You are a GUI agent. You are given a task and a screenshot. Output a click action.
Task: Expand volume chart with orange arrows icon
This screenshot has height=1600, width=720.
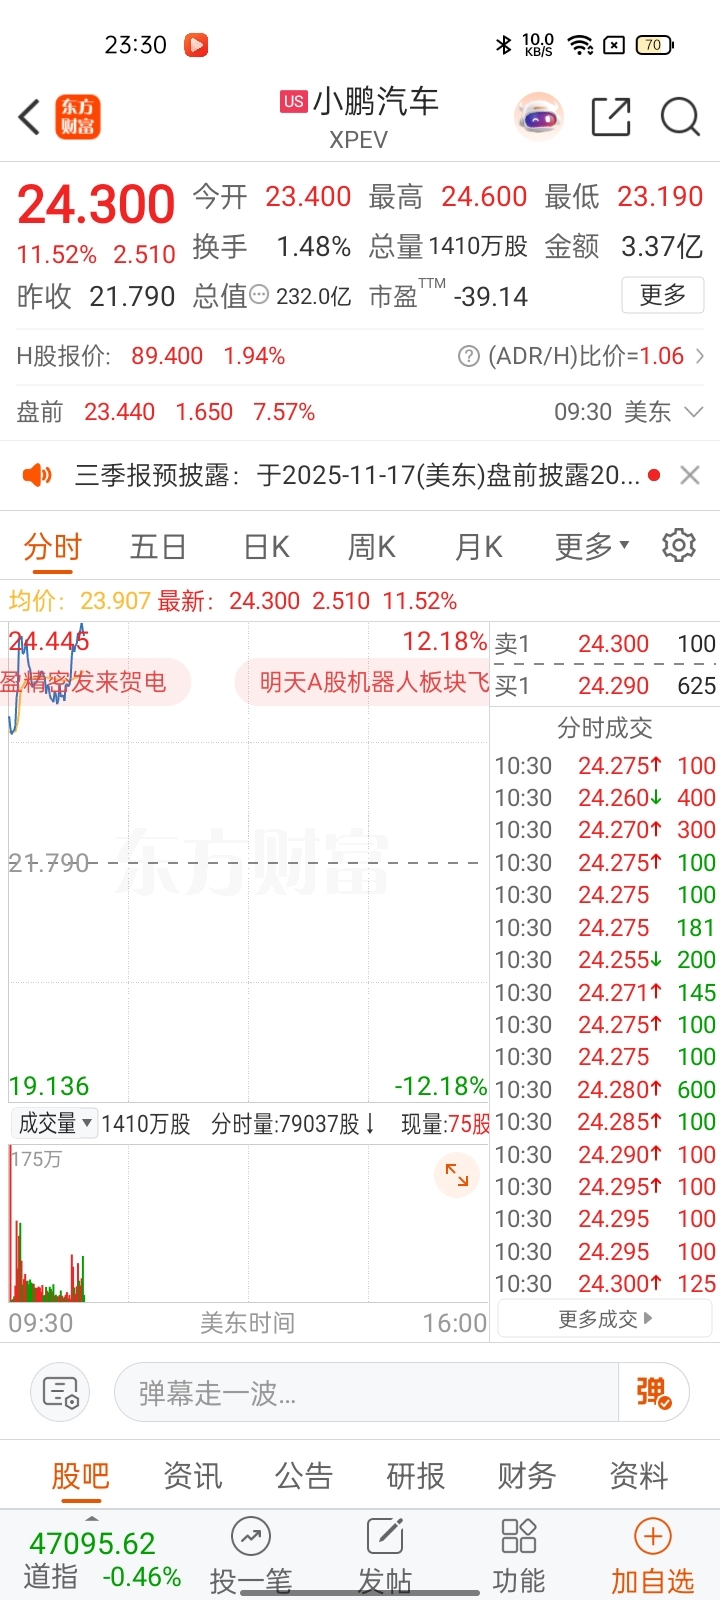(x=457, y=1175)
